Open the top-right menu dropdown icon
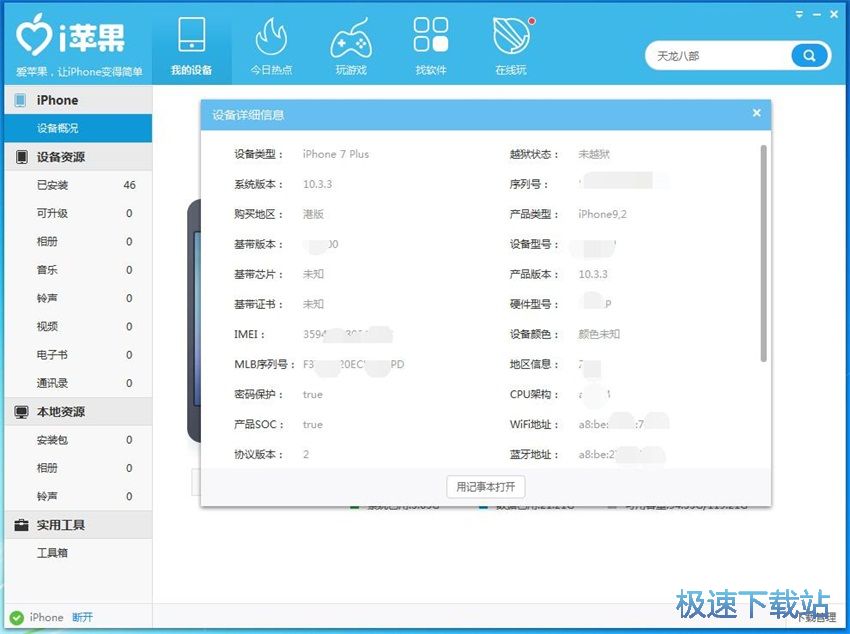850x634 pixels. pyautogui.click(x=799, y=15)
